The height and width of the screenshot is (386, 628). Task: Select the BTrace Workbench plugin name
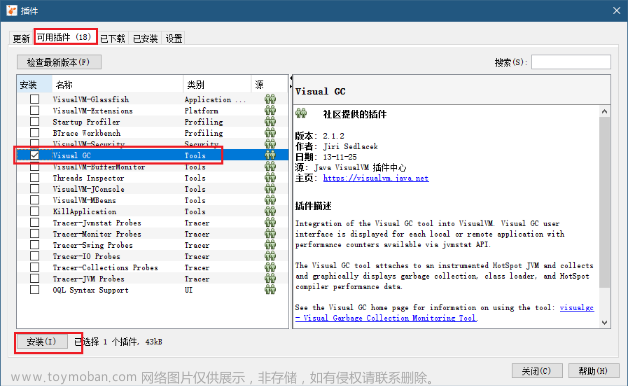(87, 133)
